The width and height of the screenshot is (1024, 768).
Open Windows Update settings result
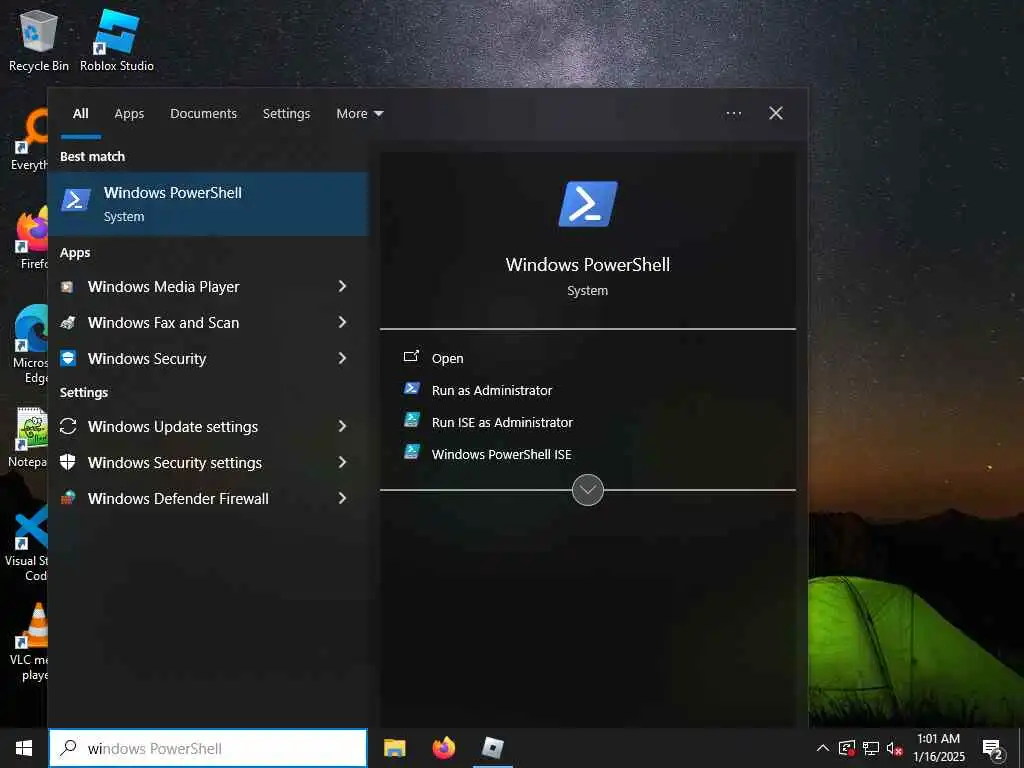(x=208, y=426)
